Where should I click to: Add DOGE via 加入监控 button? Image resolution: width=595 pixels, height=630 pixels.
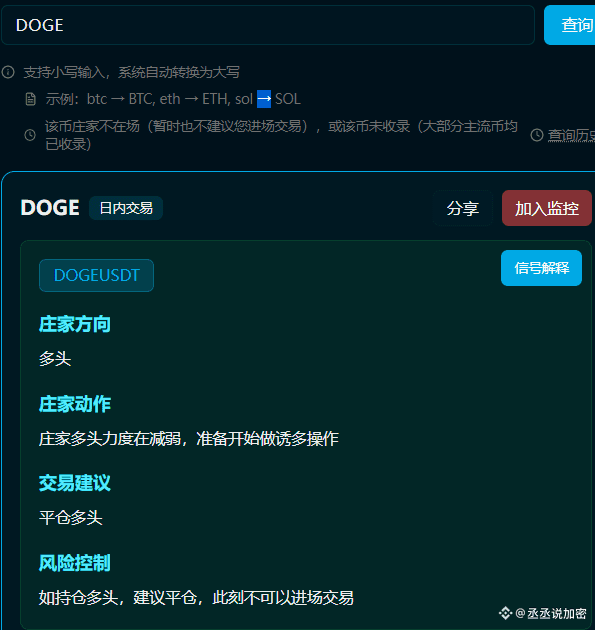(547, 208)
